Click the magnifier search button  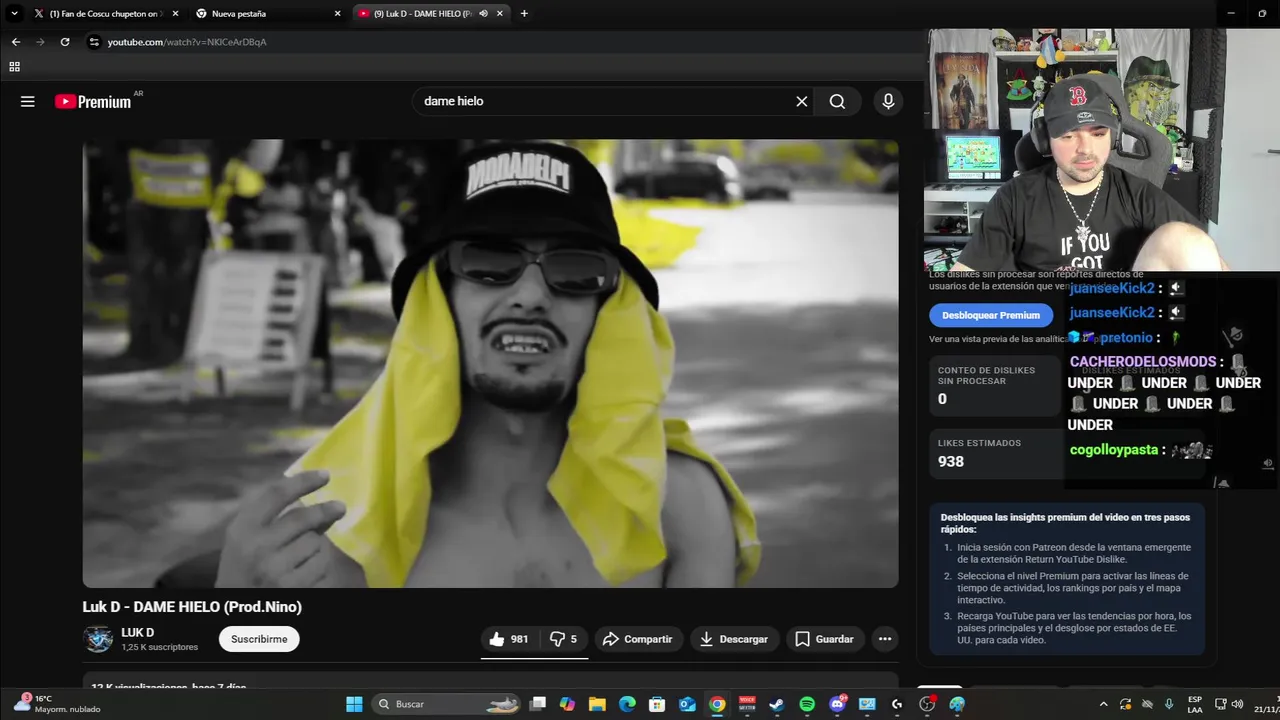(837, 101)
